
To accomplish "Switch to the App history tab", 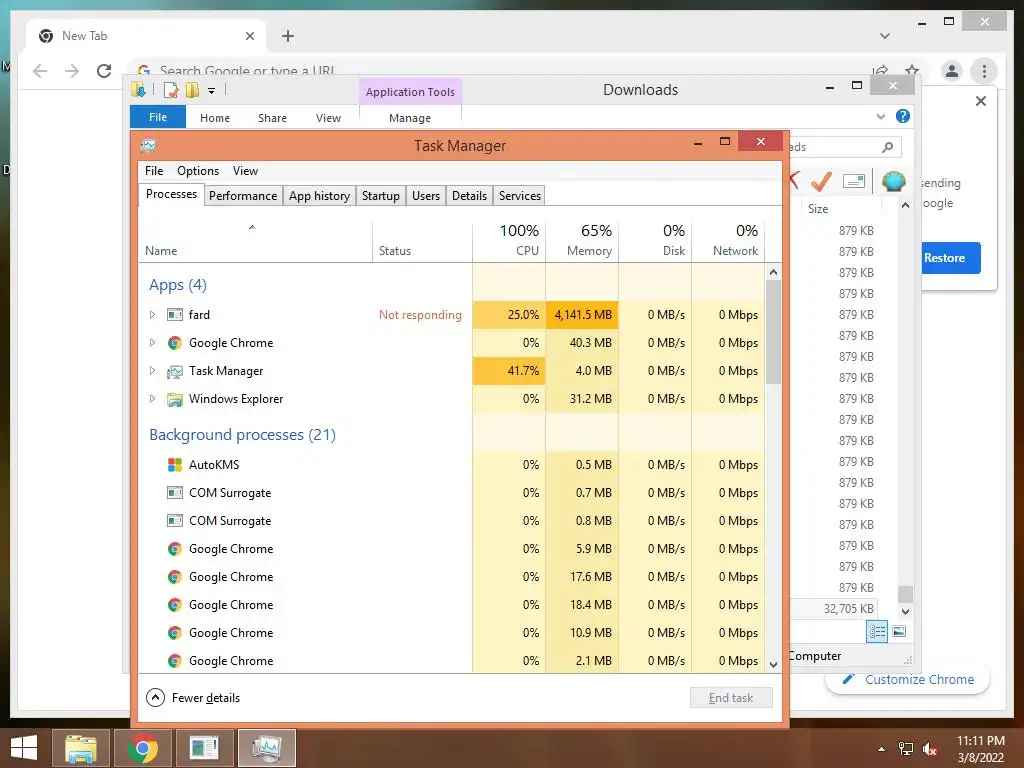I will [x=319, y=196].
